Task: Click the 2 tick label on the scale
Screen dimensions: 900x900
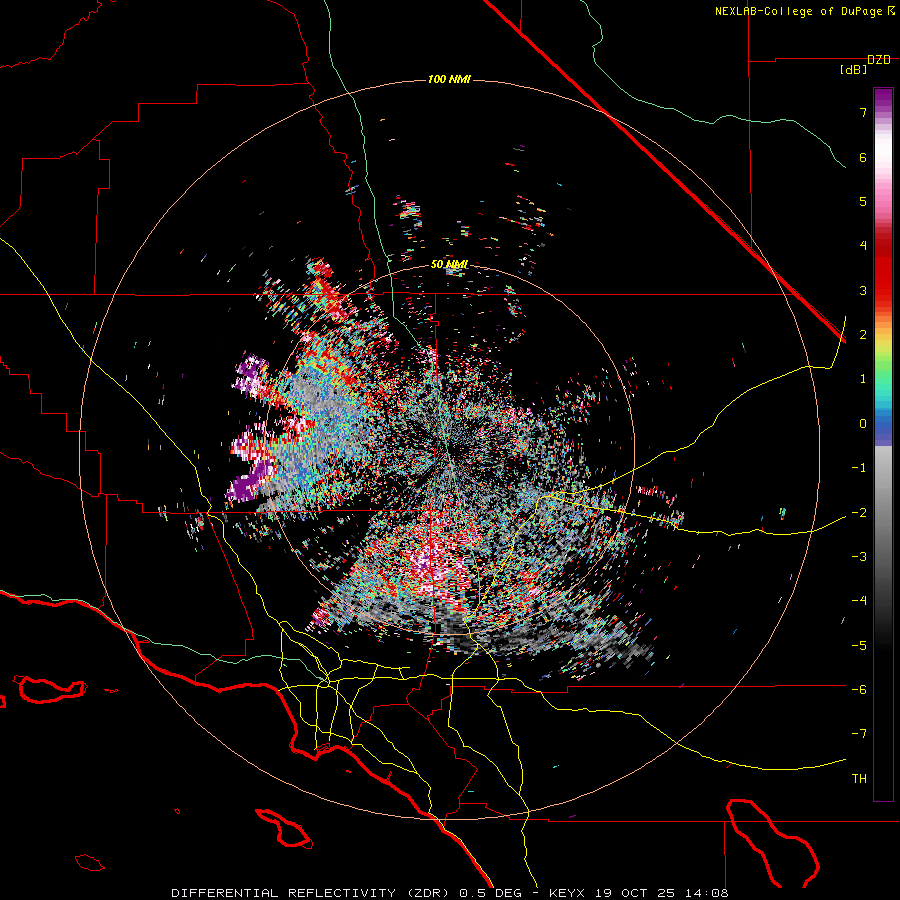Action: tap(863, 335)
